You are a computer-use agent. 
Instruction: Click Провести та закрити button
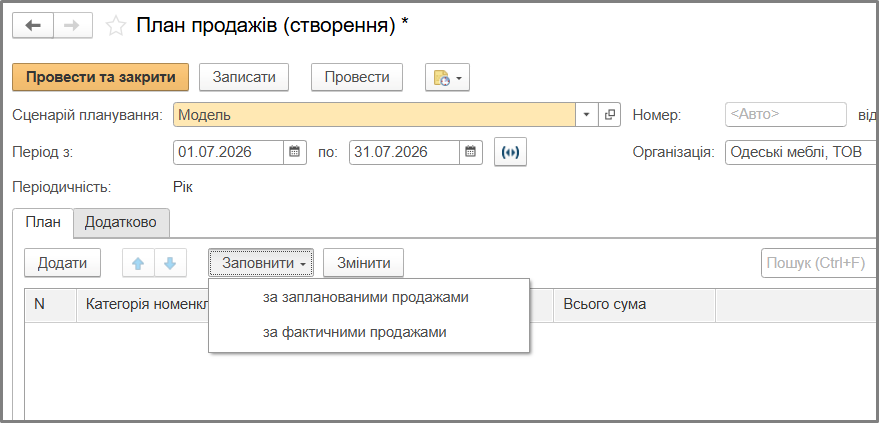pyautogui.click(x=100, y=77)
